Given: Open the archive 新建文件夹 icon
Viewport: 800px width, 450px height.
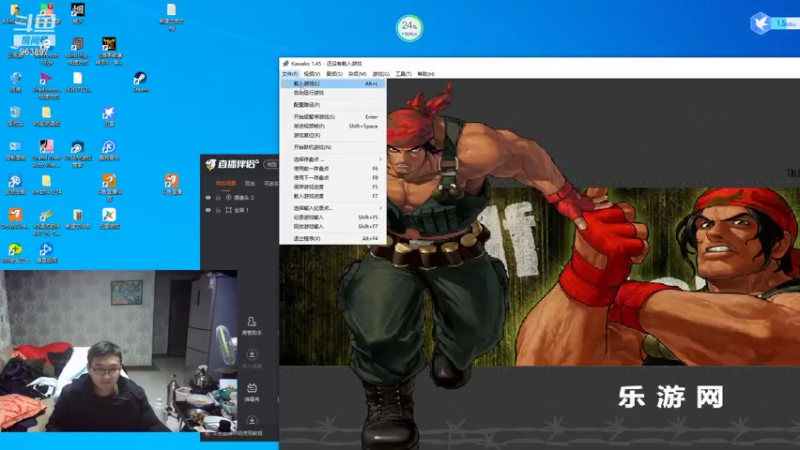Looking at the screenshot, I should point(78,218).
